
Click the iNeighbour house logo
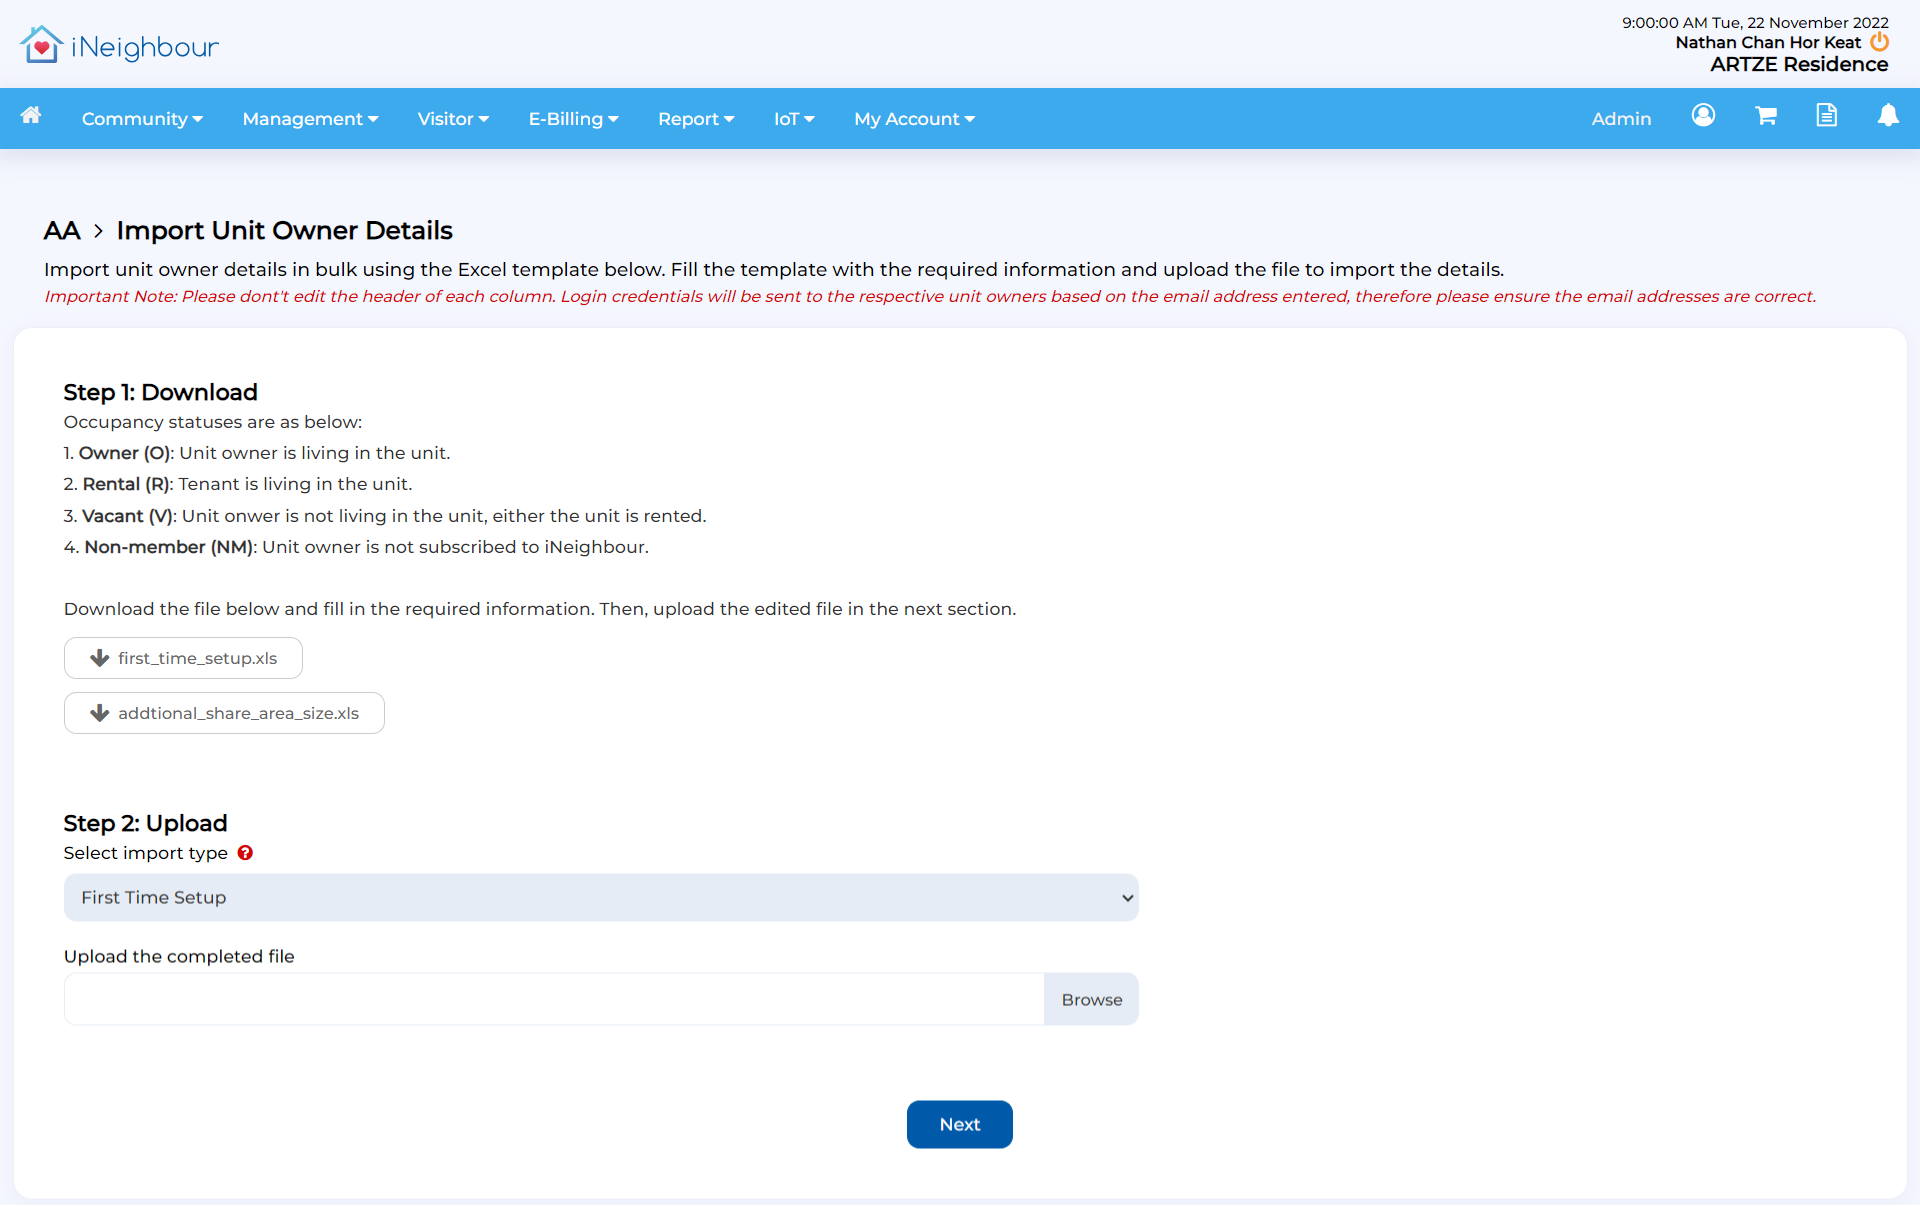(x=41, y=45)
